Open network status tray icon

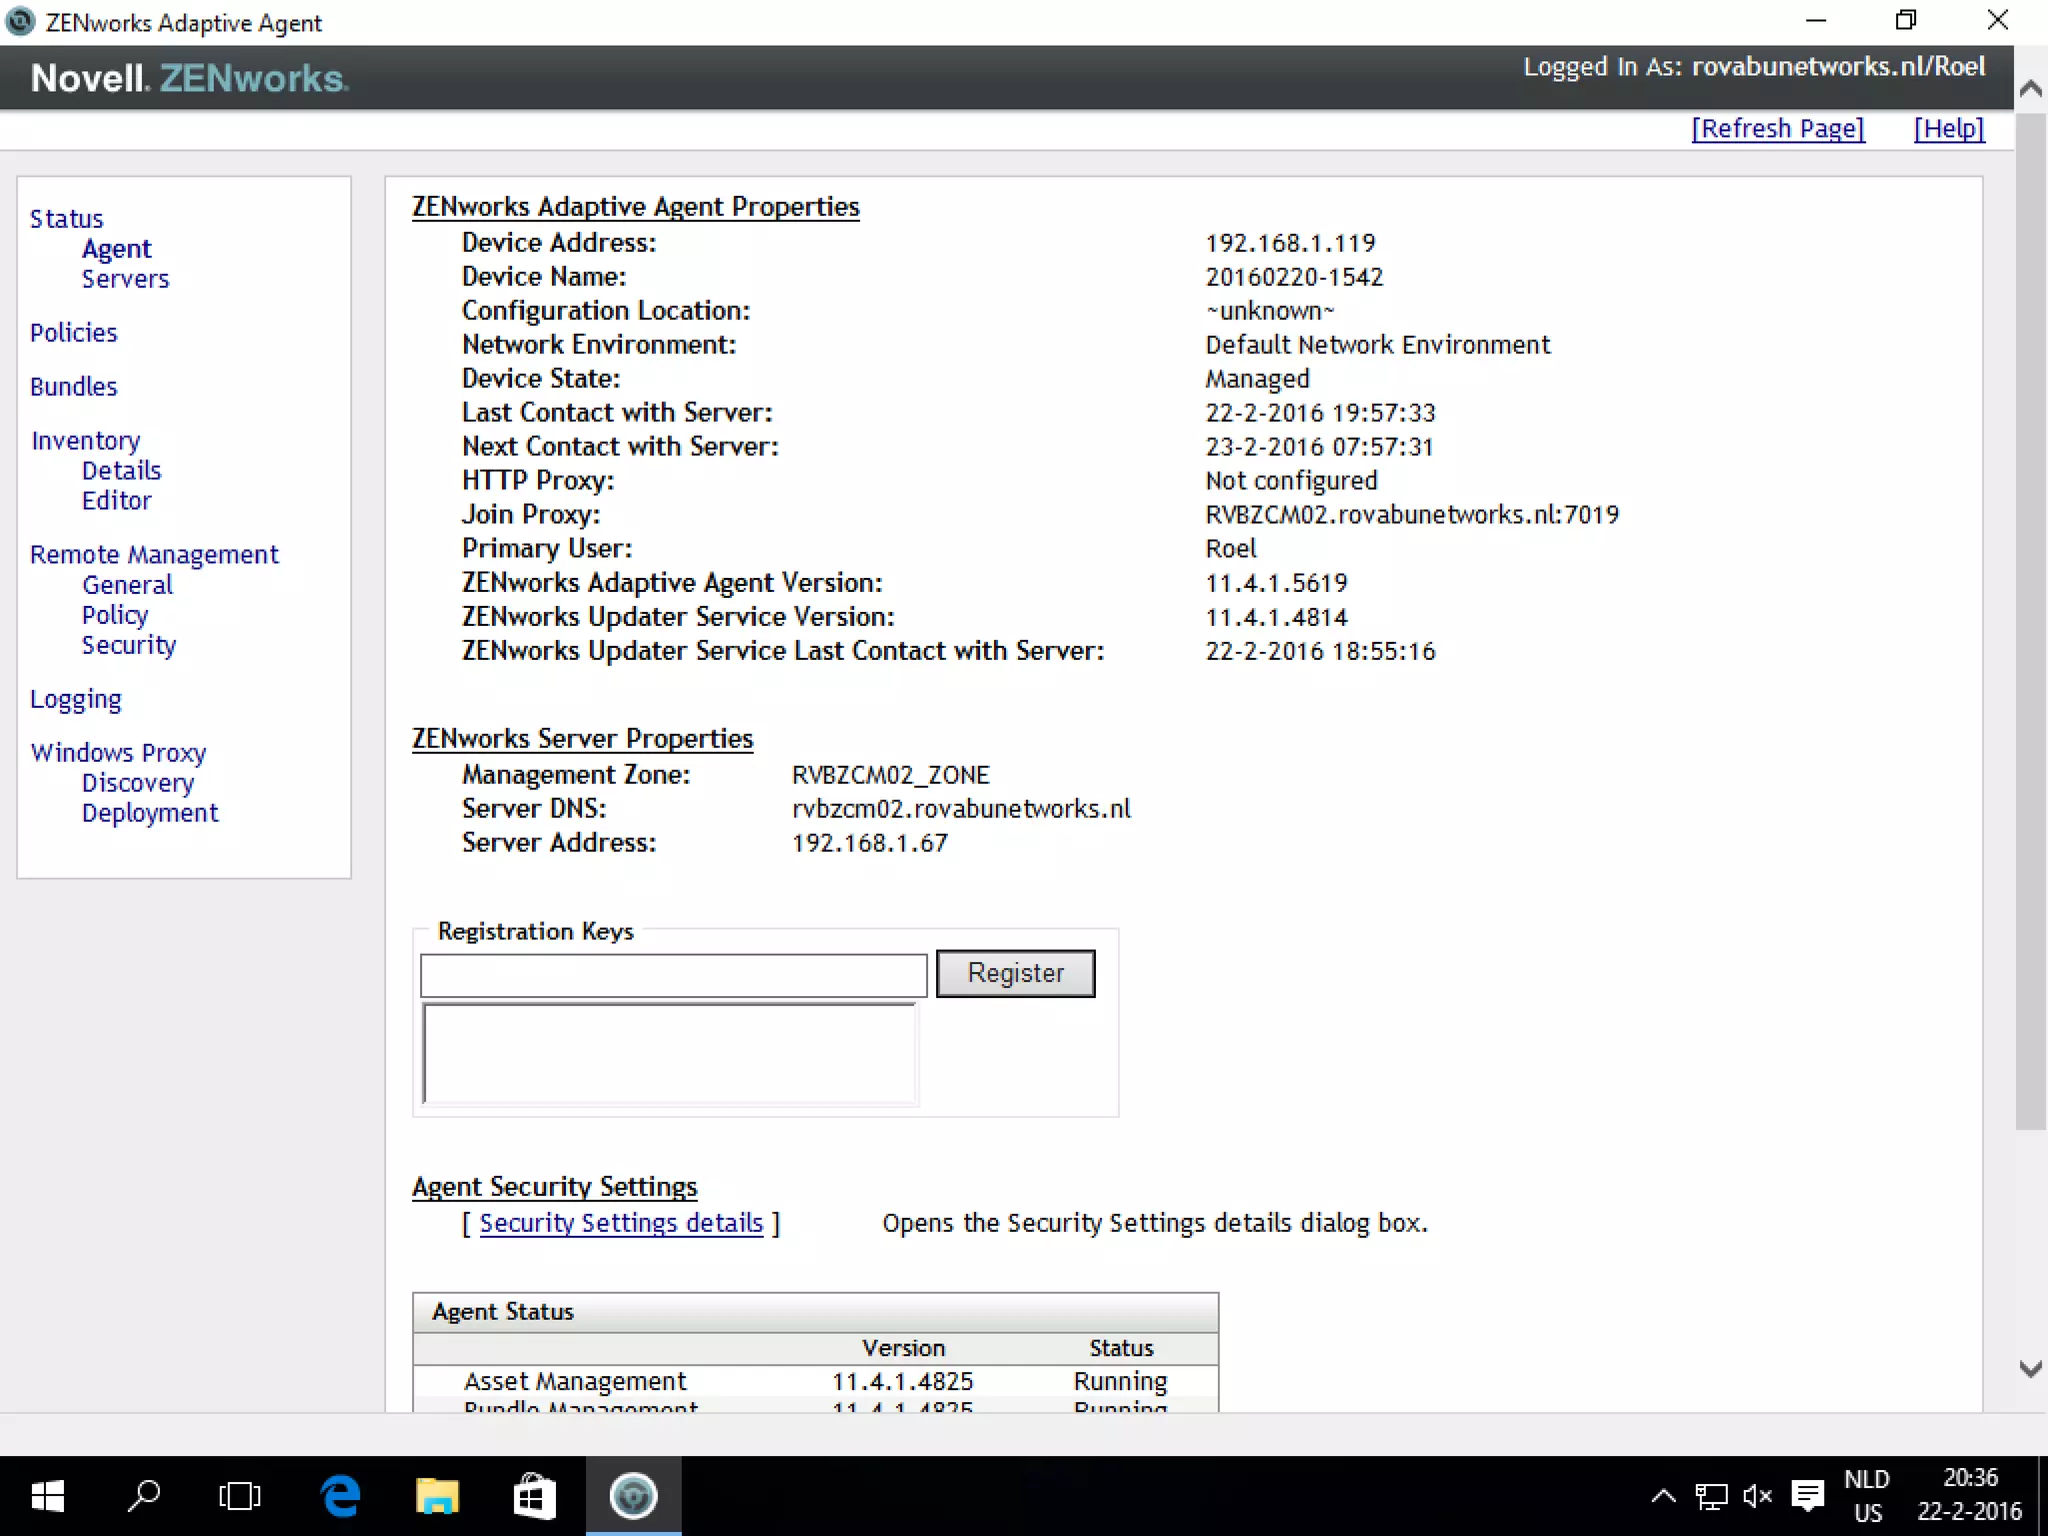(x=1711, y=1496)
